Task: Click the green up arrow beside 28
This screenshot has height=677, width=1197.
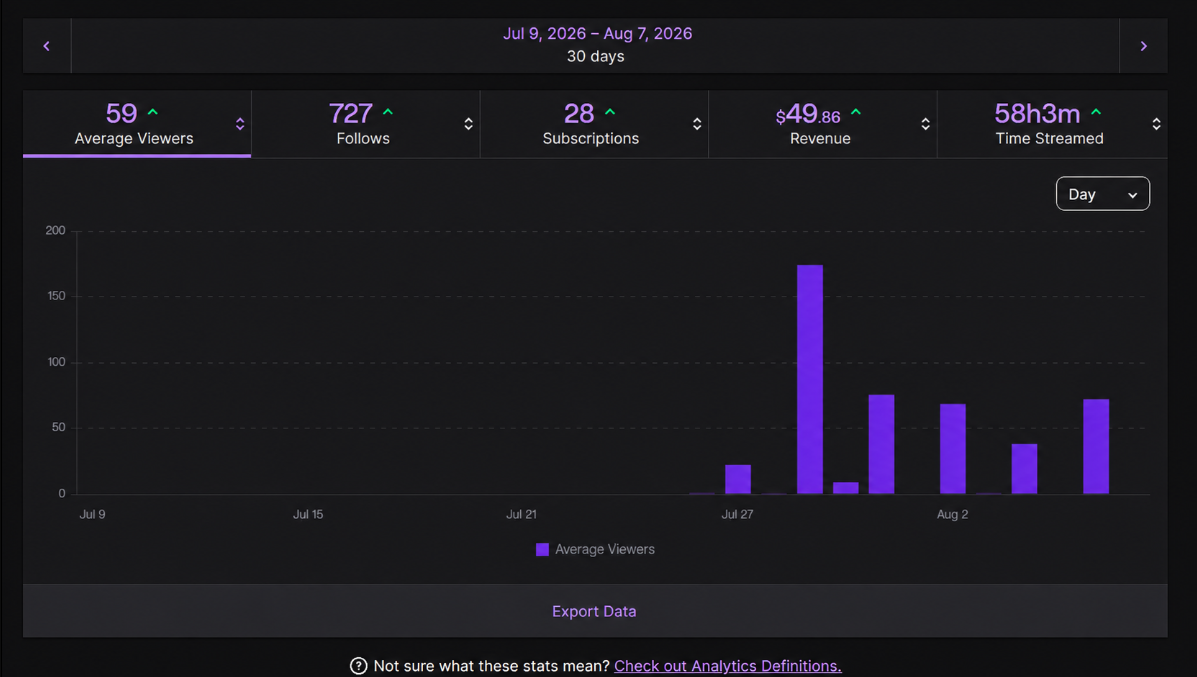Action: coord(610,112)
